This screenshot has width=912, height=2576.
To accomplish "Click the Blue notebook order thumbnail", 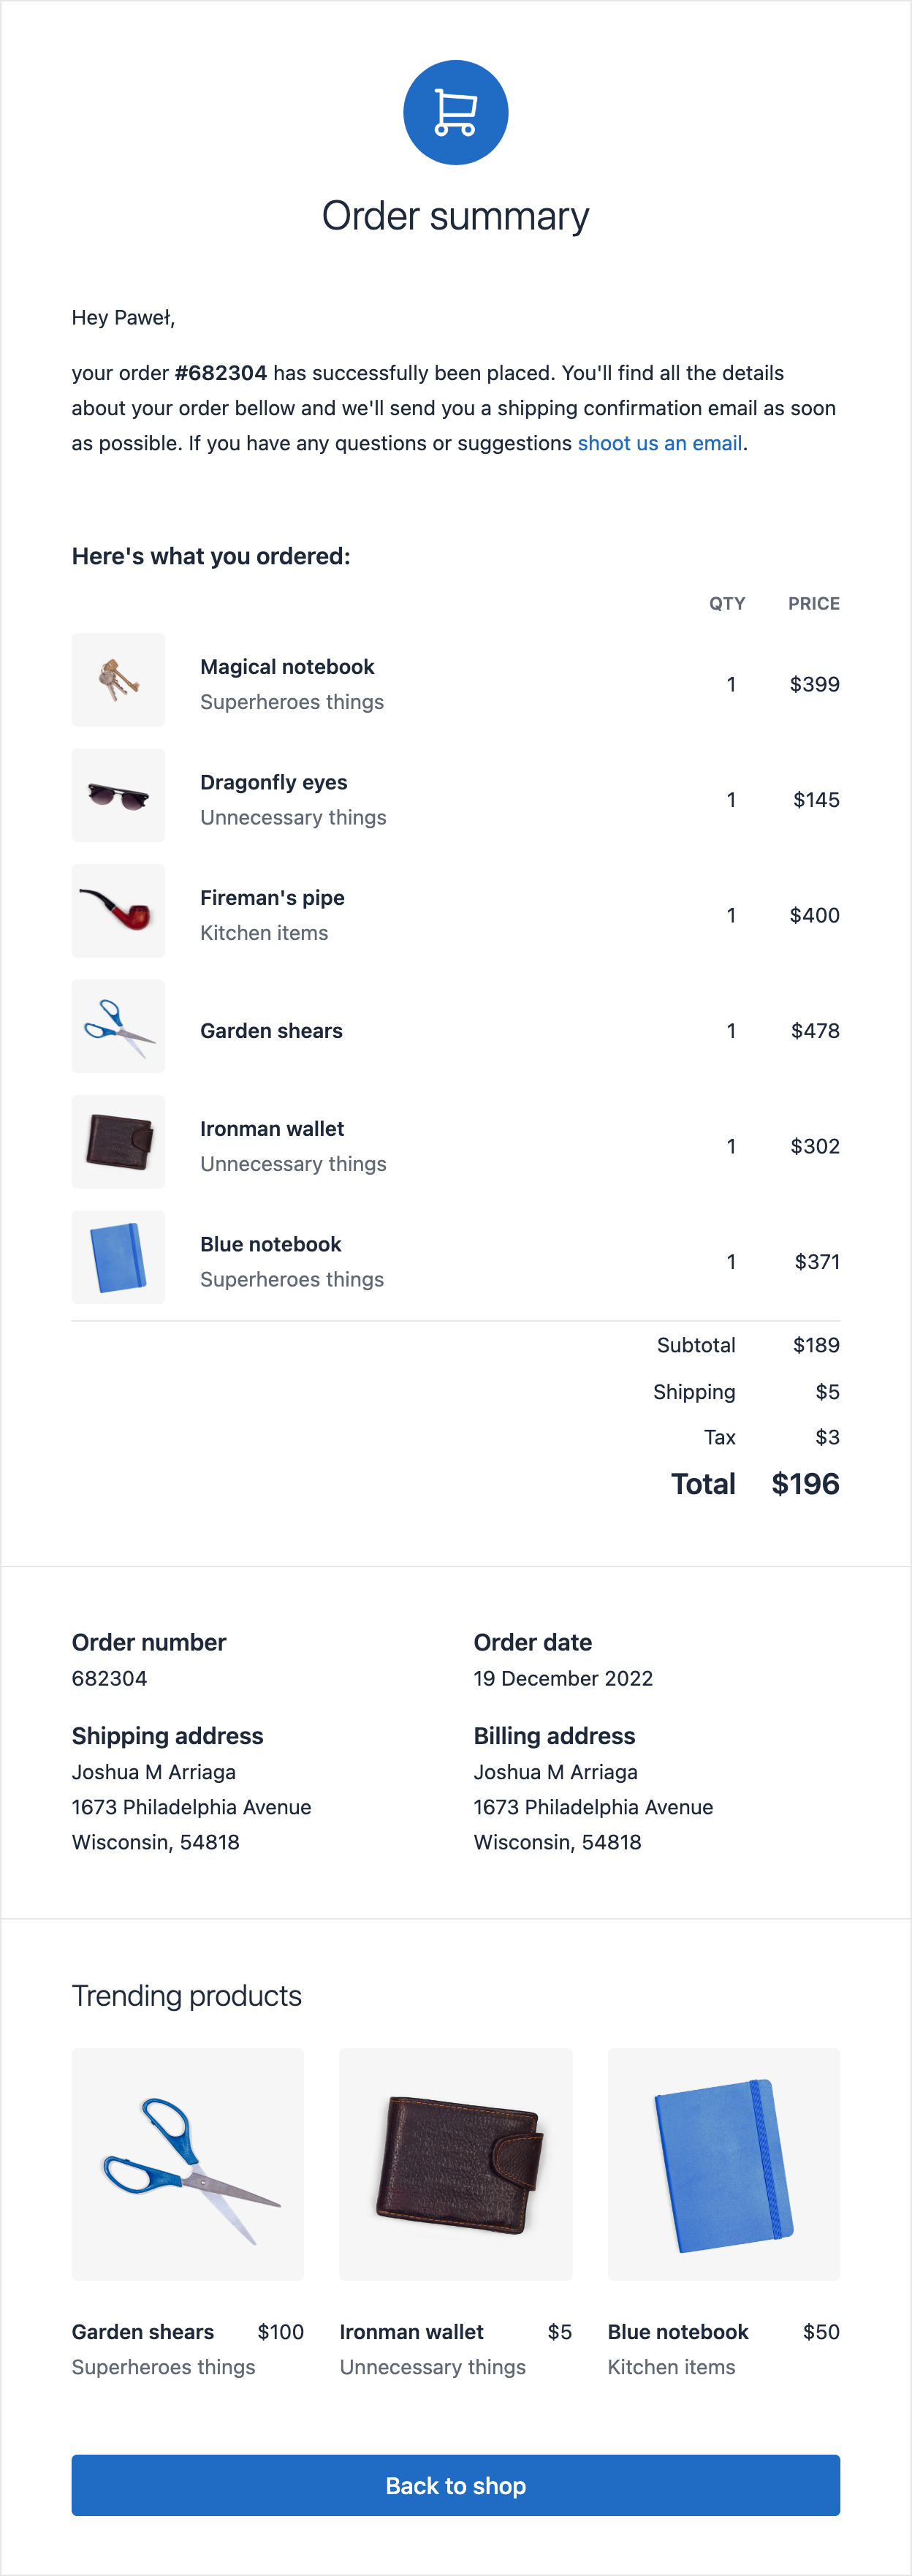I will 118,1257.
